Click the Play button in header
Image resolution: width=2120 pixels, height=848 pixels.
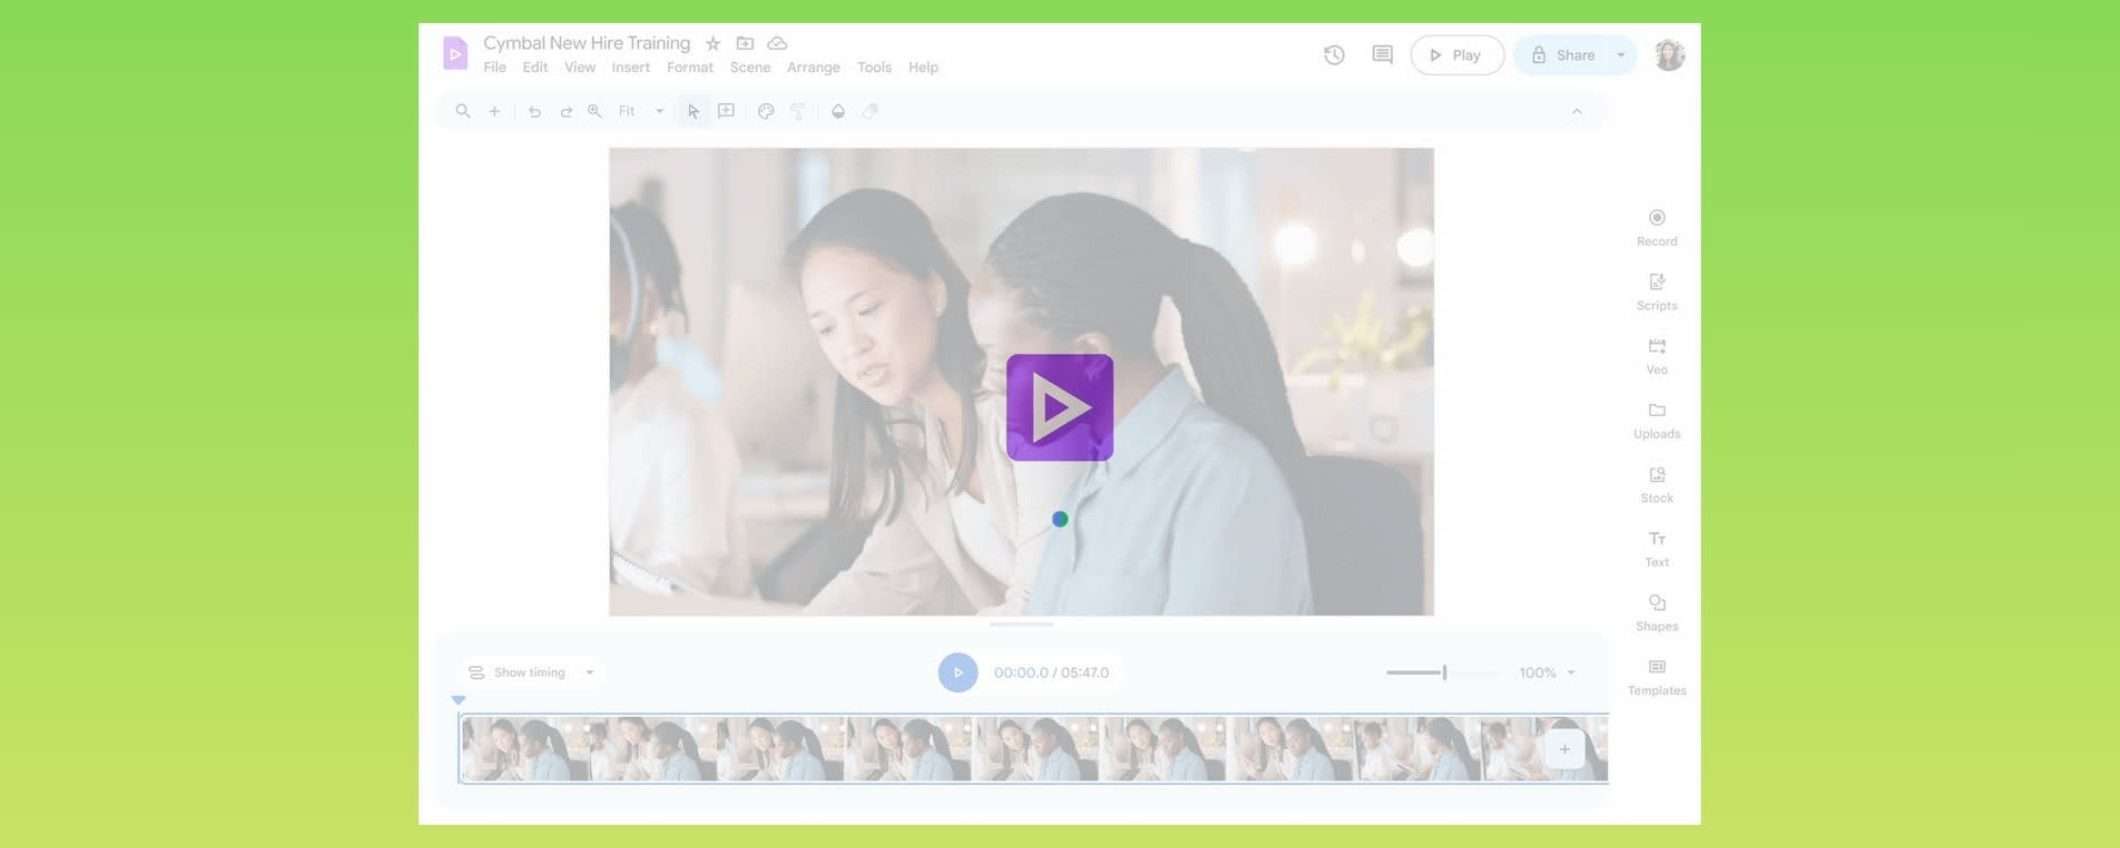click(x=1457, y=55)
